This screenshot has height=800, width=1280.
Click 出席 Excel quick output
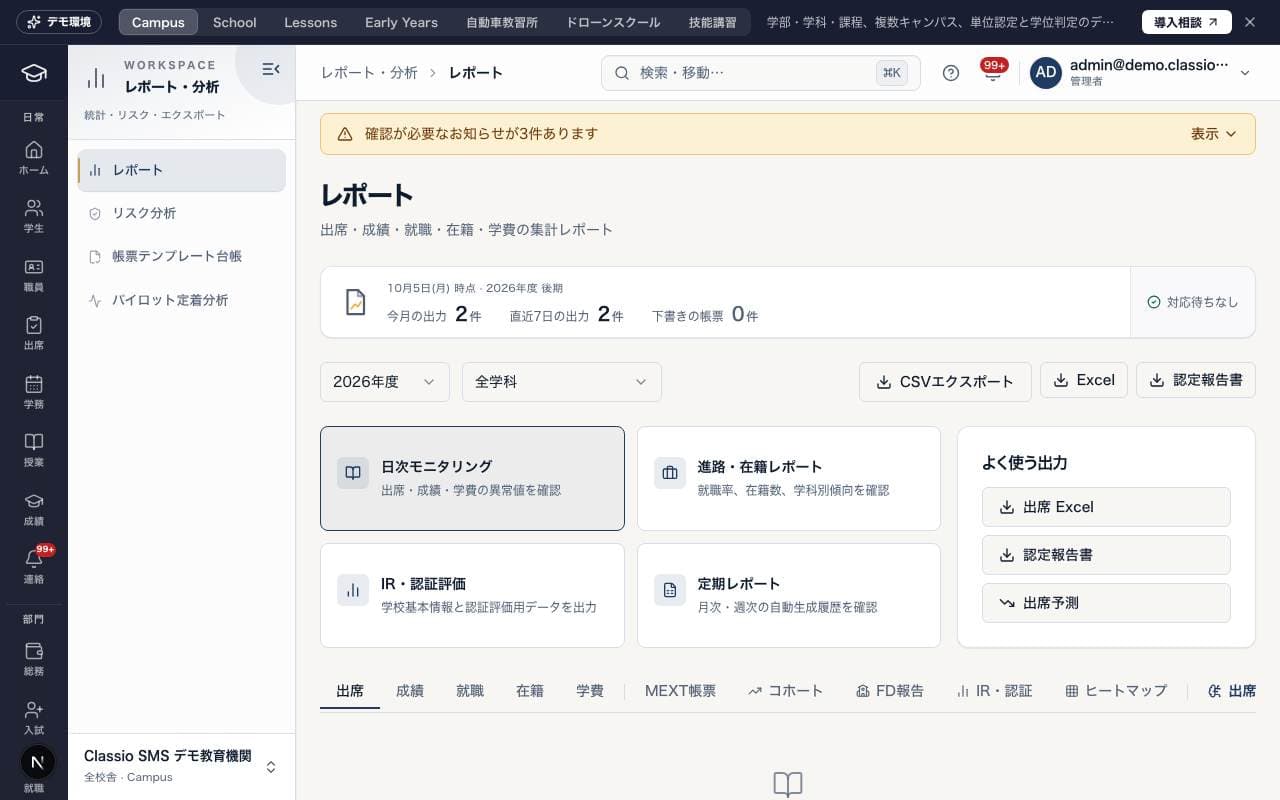tap(1106, 507)
